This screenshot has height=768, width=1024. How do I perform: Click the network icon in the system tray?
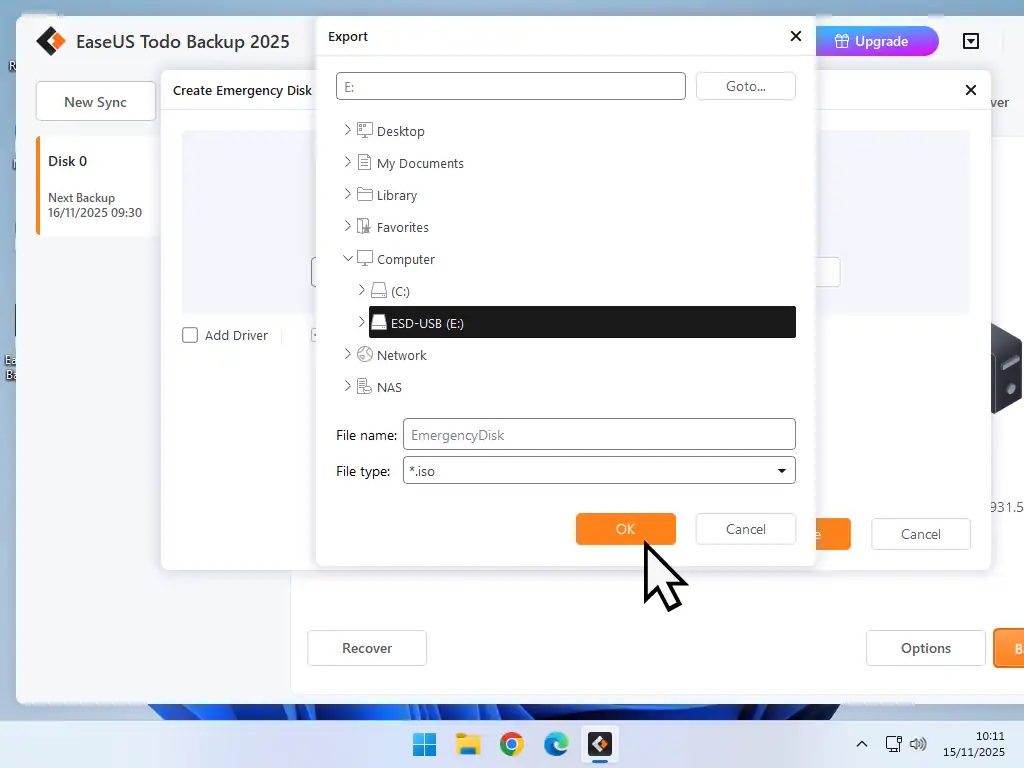click(893, 744)
